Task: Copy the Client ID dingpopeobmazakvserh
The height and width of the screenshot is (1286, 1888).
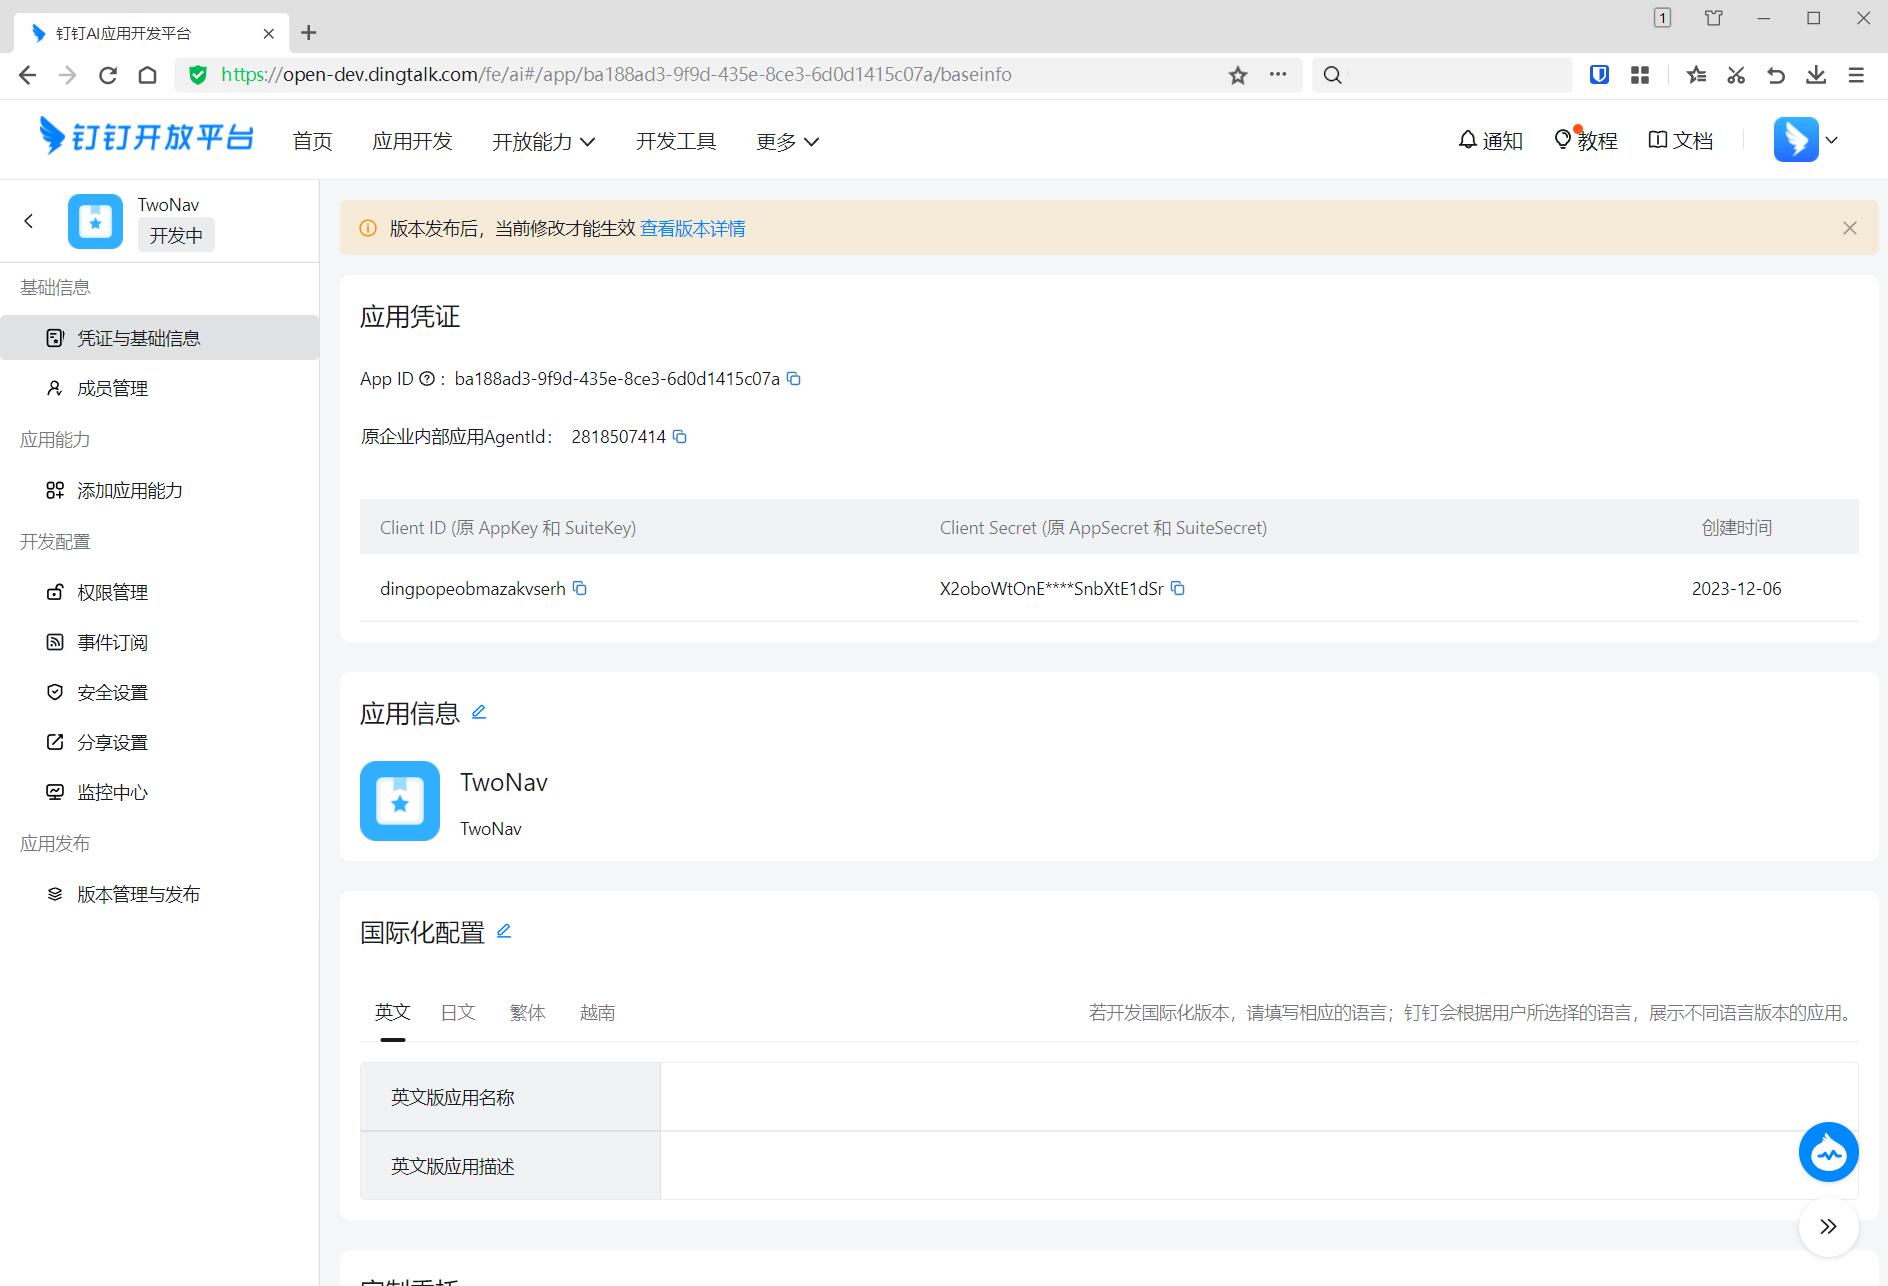Action: point(580,589)
